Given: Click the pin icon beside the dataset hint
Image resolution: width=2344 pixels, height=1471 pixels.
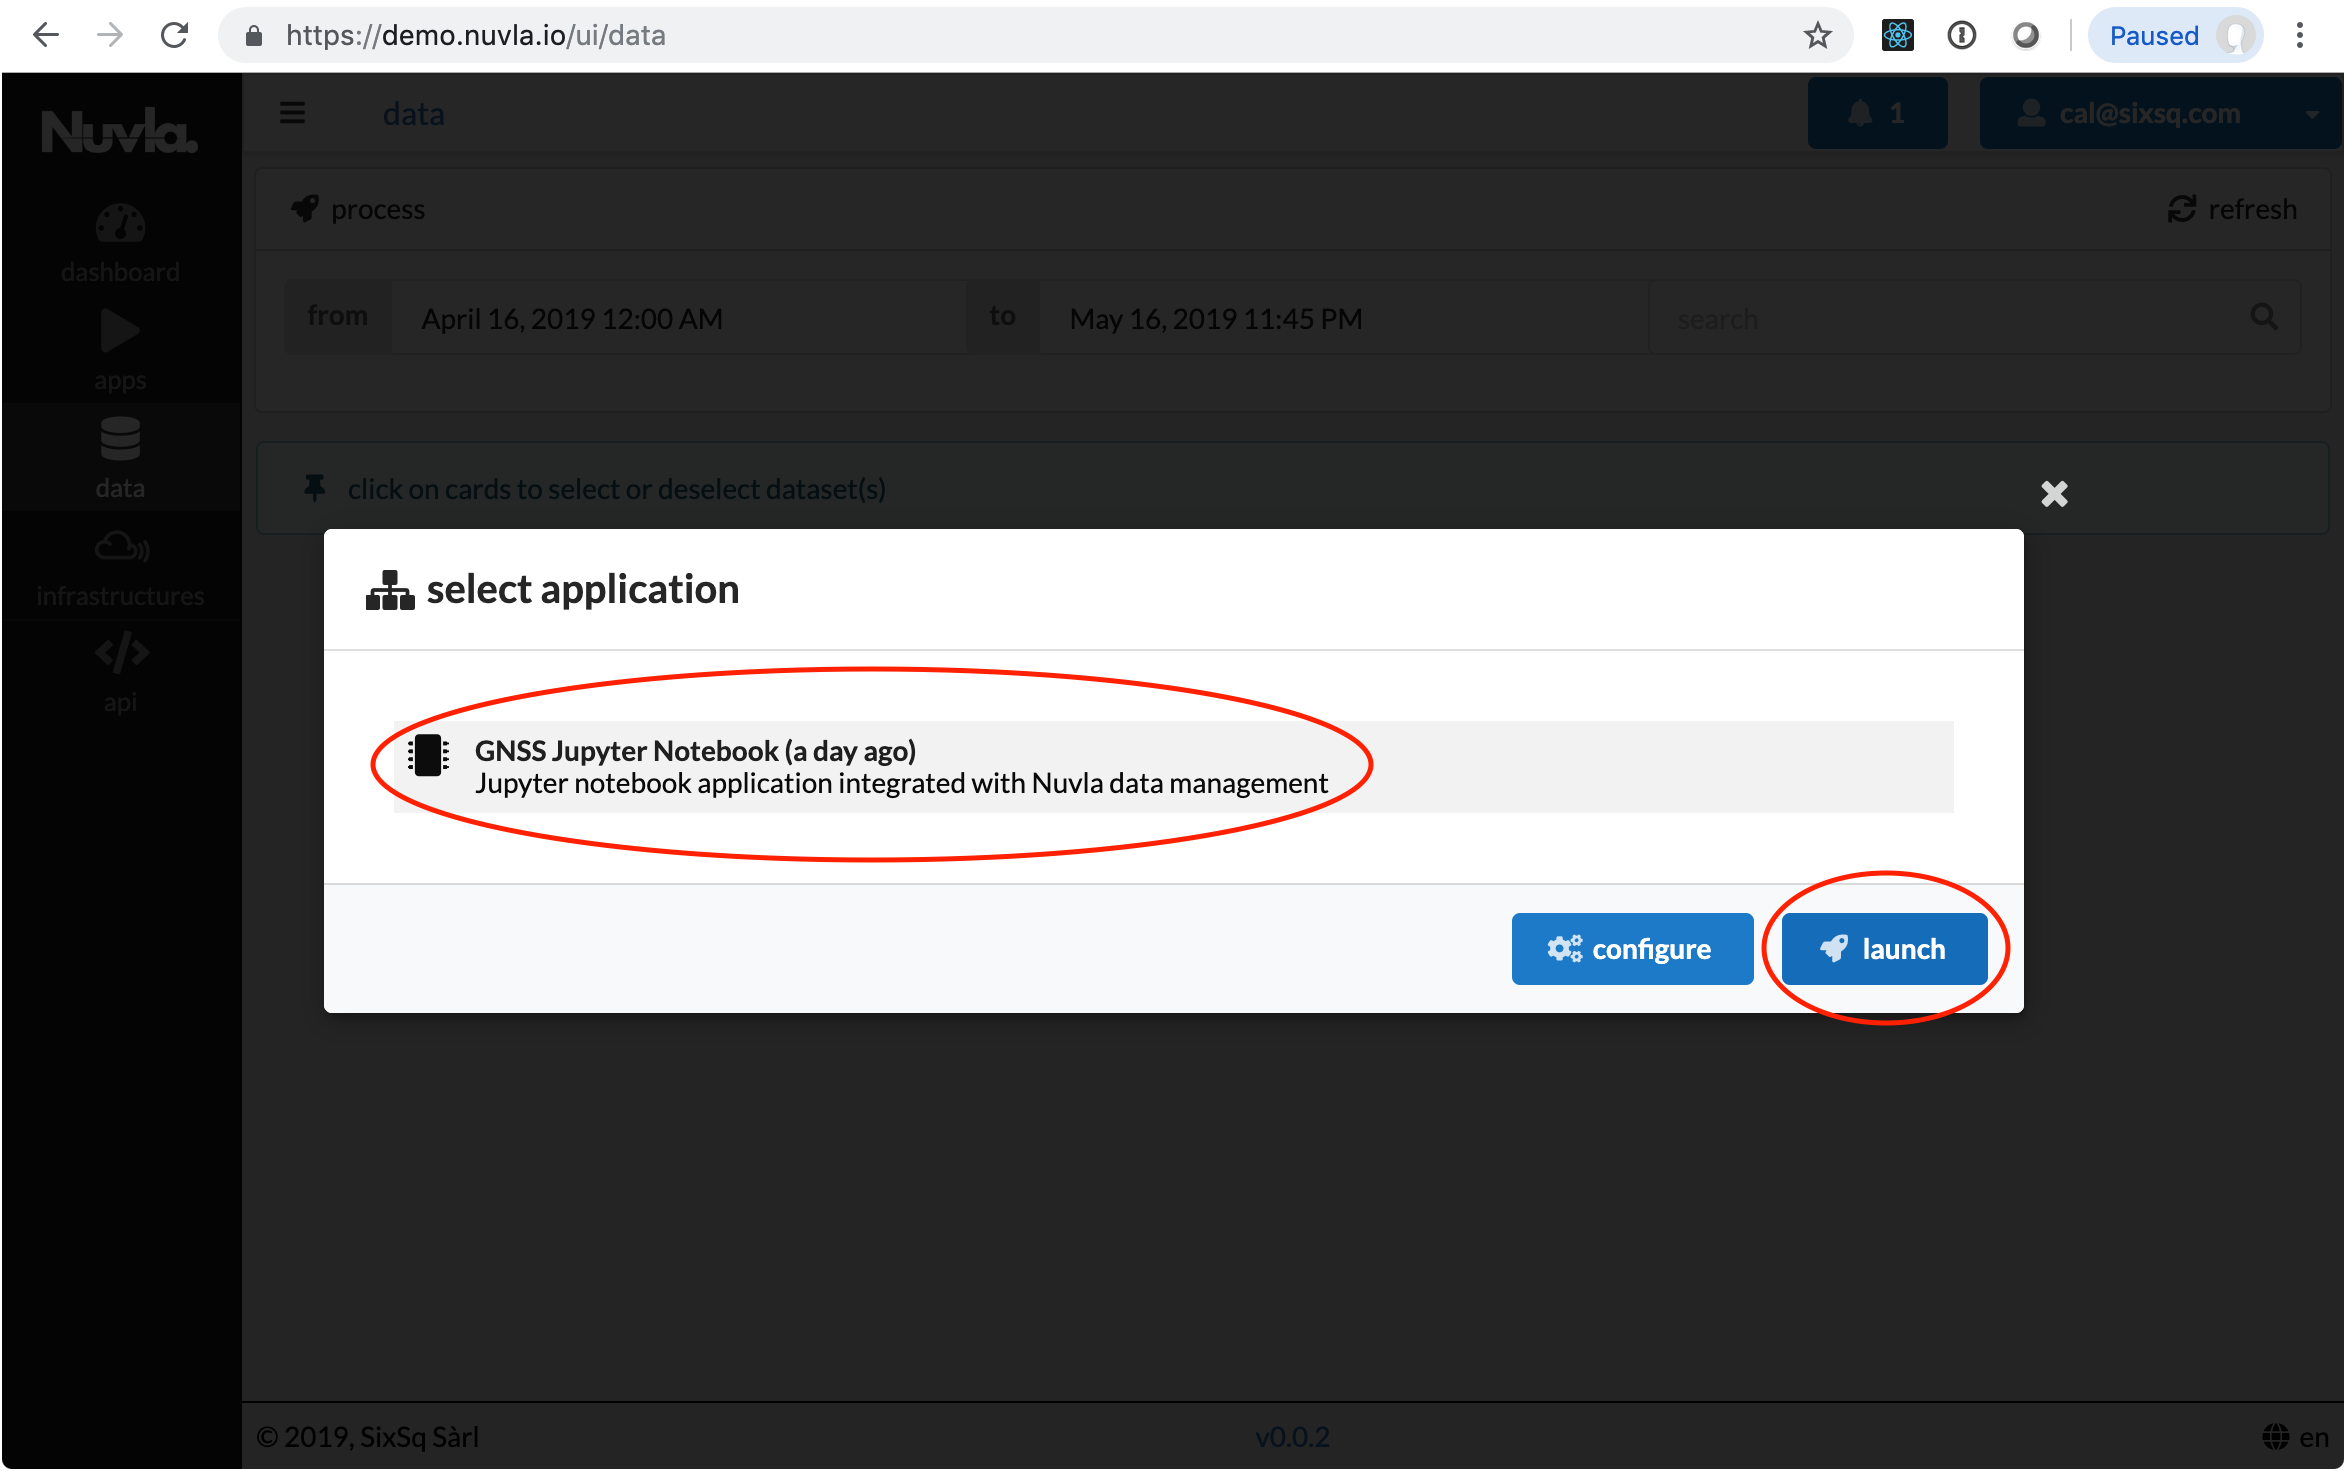Looking at the screenshot, I should click(x=314, y=488).
